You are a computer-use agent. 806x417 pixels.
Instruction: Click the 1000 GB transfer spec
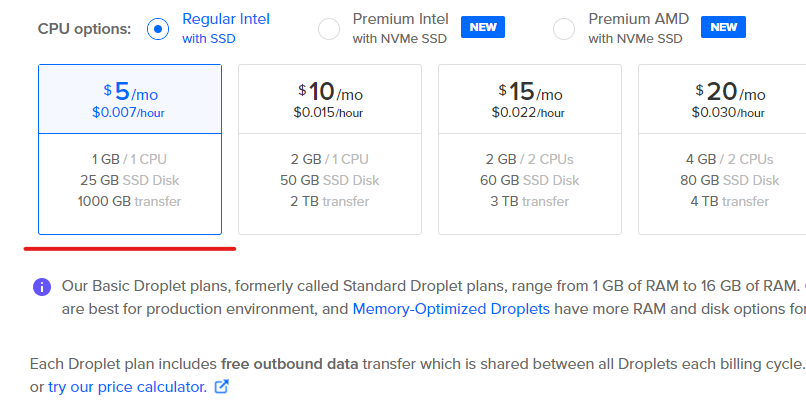pos(130,202)
